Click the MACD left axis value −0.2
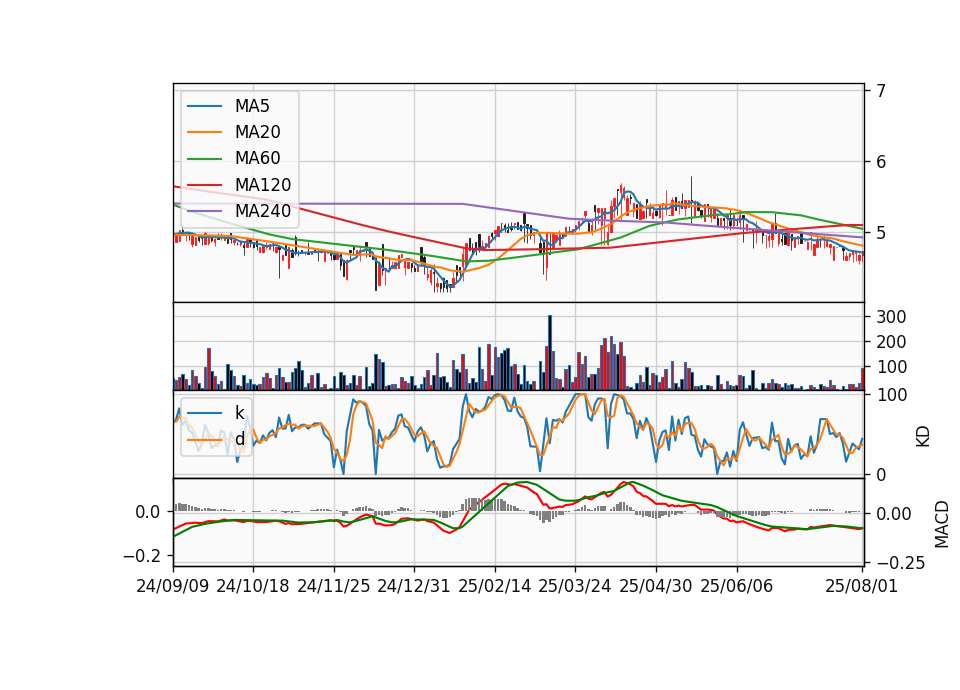The width and height of the screenshot is (960, 690). click(x=142, y=556)
